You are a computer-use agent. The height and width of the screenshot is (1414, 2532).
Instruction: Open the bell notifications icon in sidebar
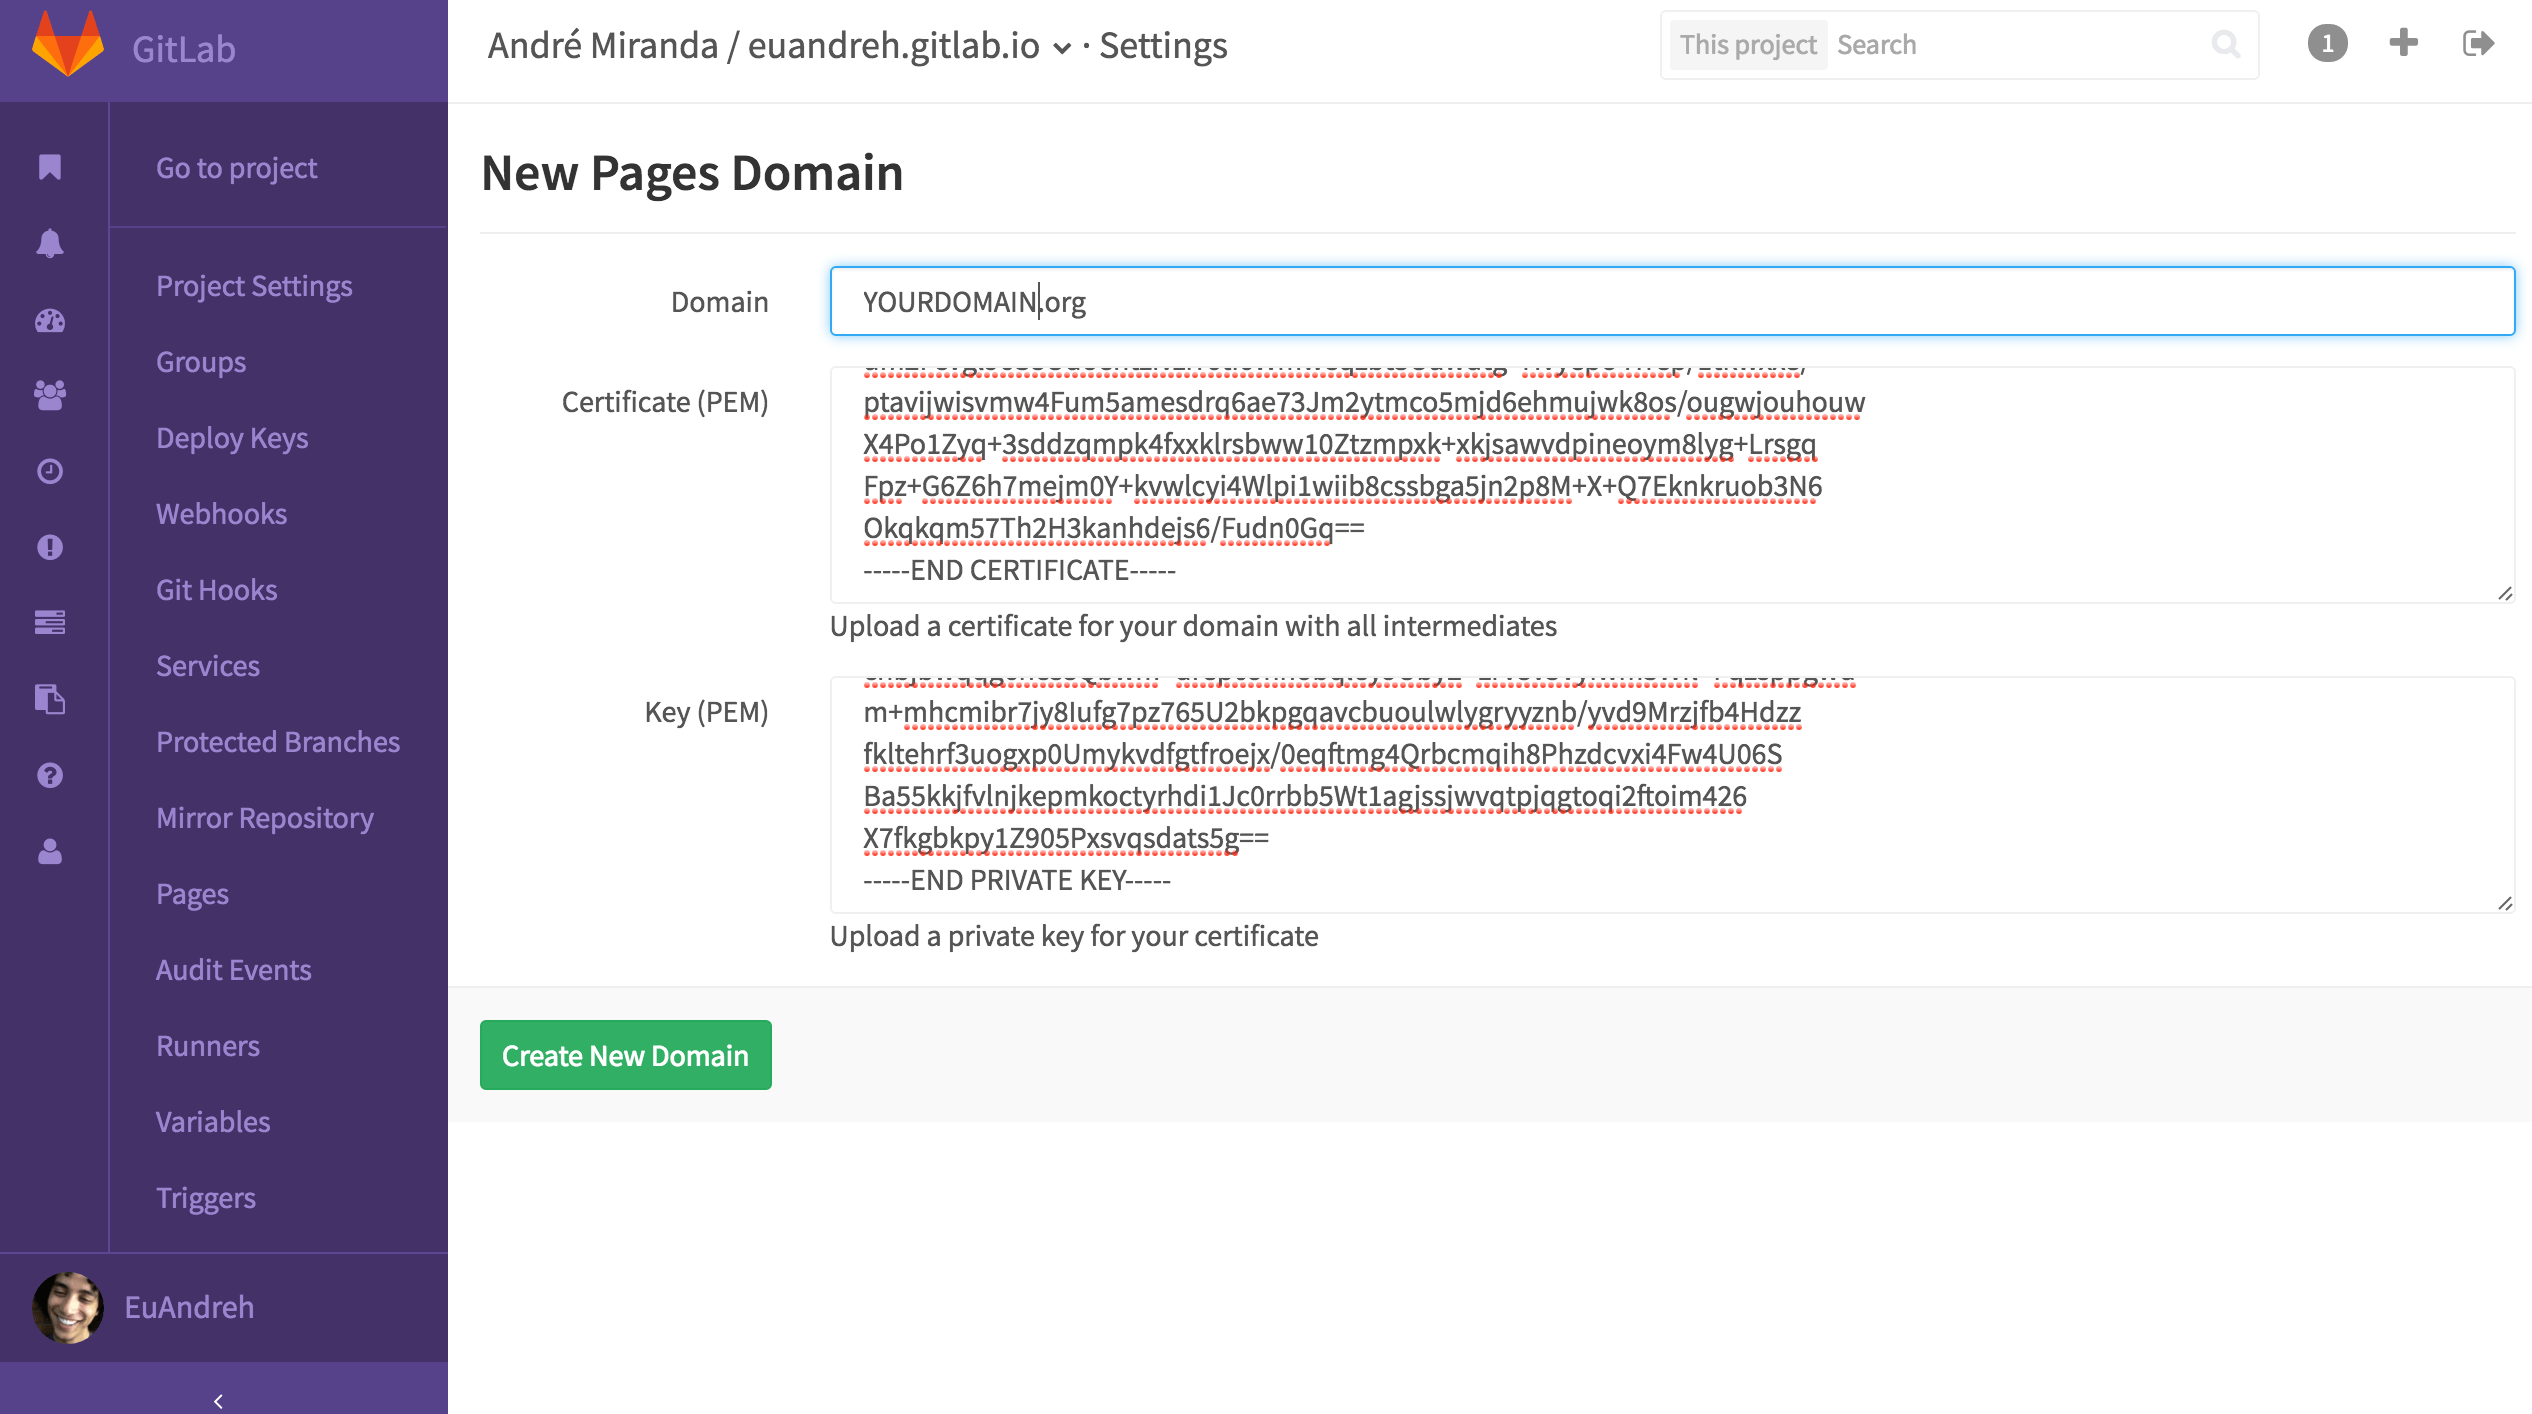click(50, 243)
